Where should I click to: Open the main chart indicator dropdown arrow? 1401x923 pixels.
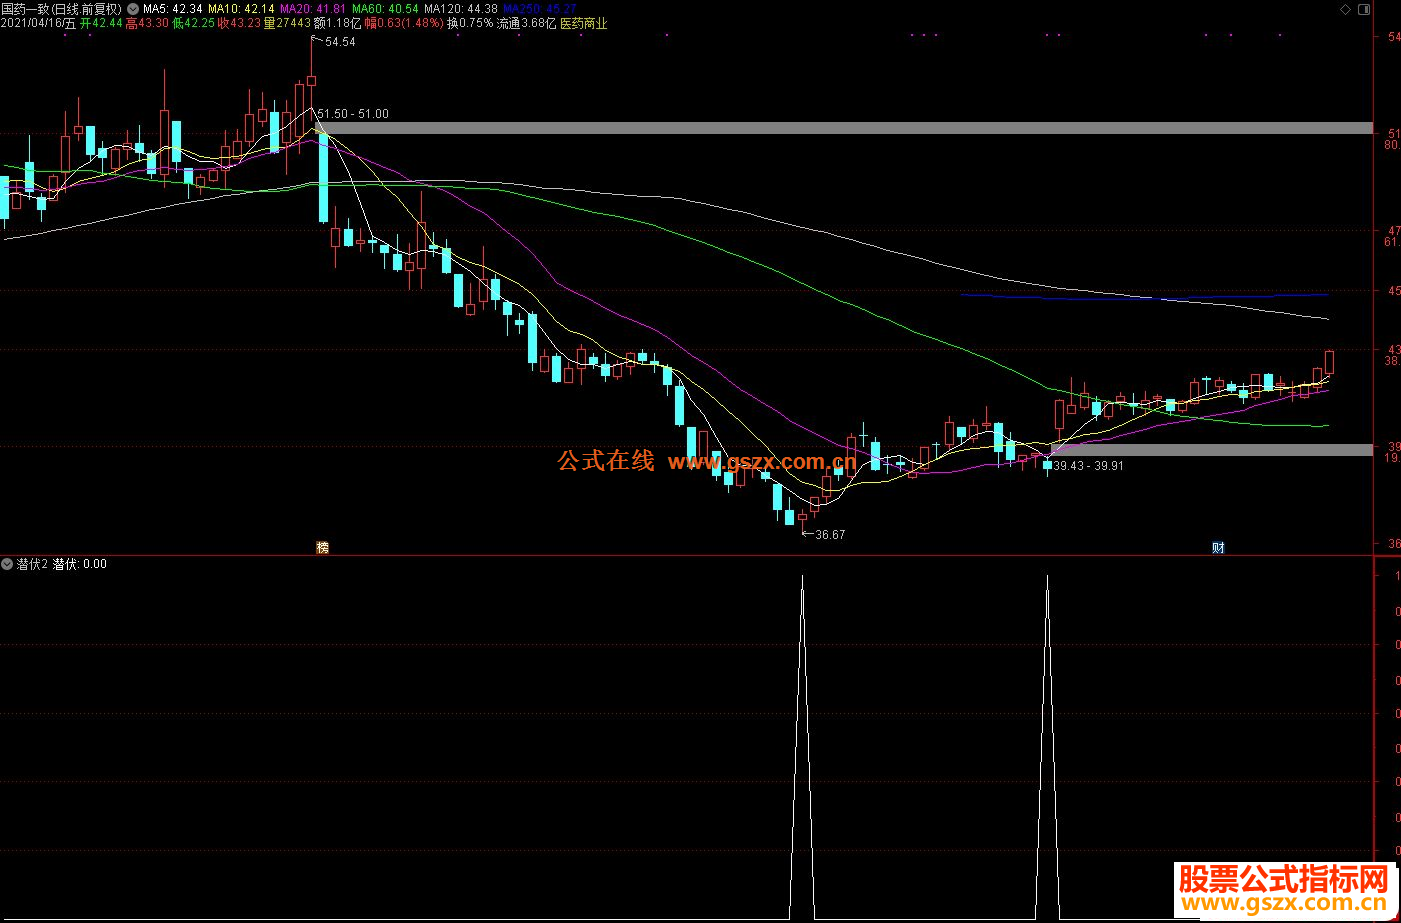[x=133, y=9]
